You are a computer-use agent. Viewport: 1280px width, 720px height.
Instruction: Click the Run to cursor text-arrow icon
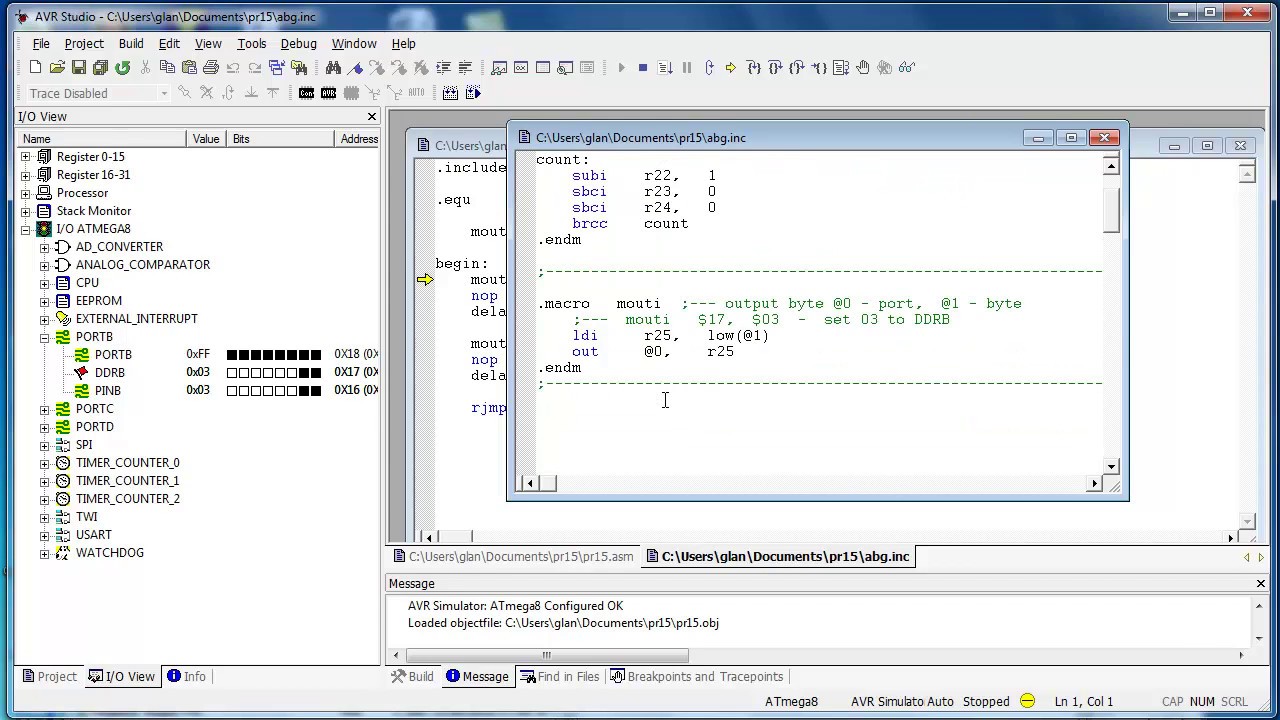(x=665, y=67)
